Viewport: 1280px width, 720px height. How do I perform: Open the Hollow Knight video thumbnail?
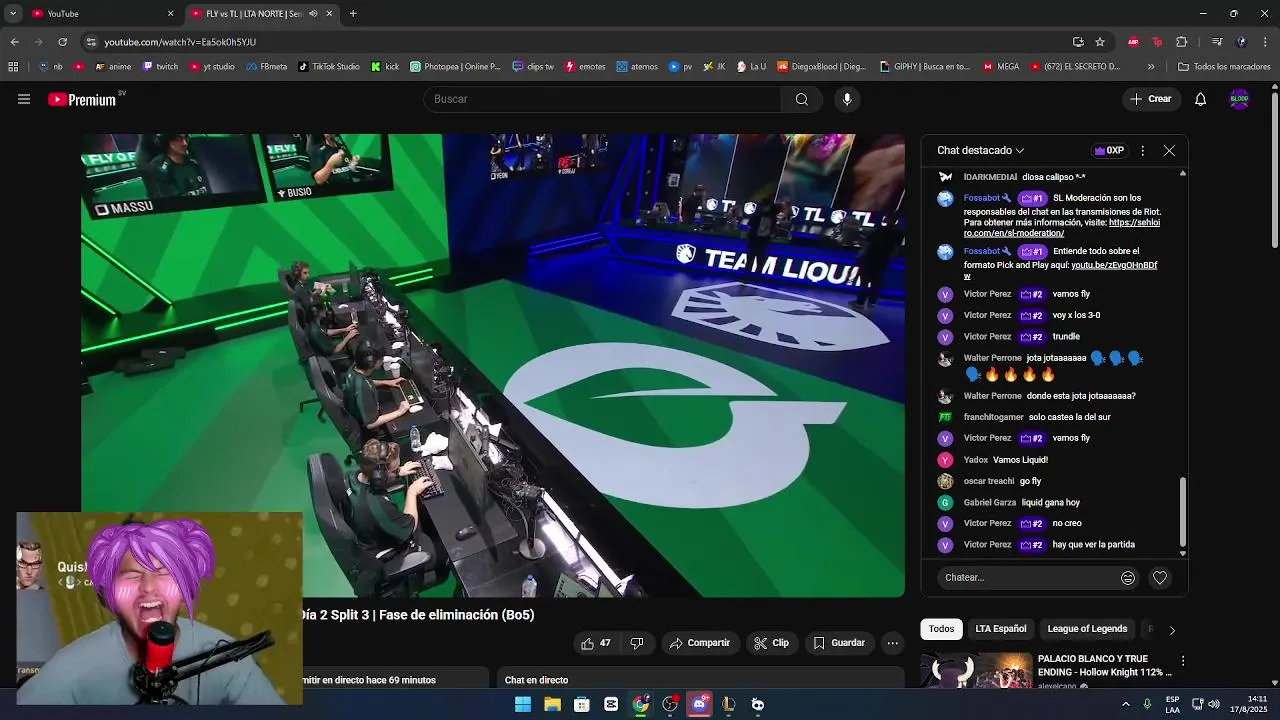click(x=976, y=672)
